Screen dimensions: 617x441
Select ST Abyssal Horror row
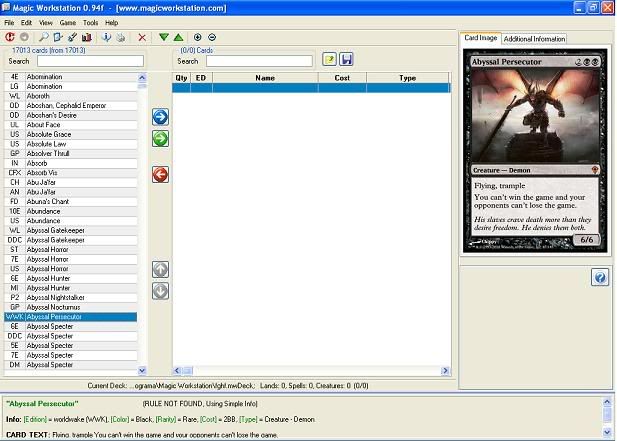click(71, 249)
